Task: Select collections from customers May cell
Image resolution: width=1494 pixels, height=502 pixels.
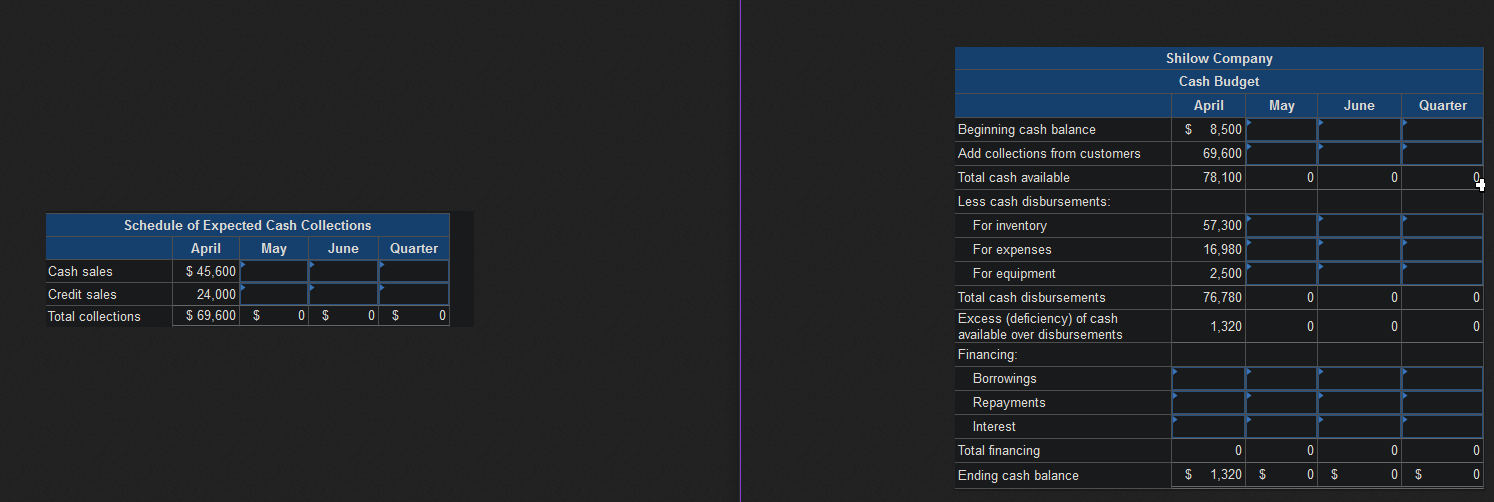Action: (1281, 153)
